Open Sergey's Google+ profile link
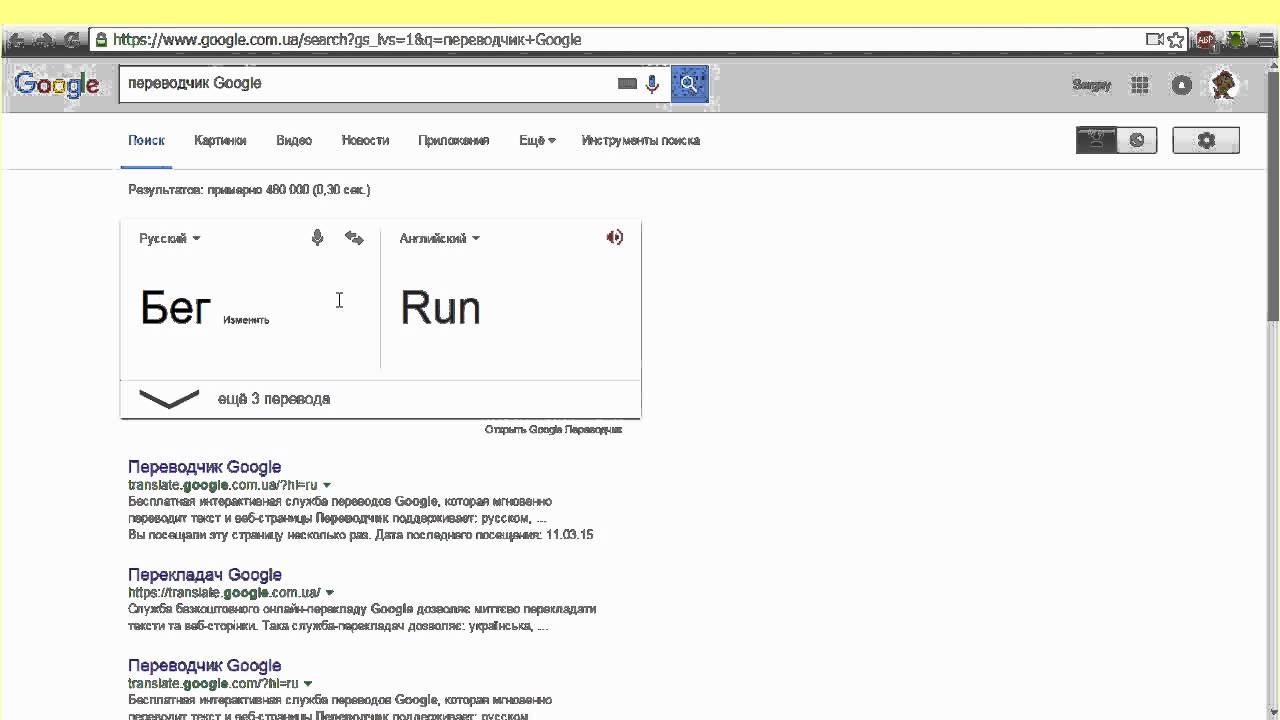Image resolution: width=1280 pixels, height=720 pixels. click(1092, 85)
